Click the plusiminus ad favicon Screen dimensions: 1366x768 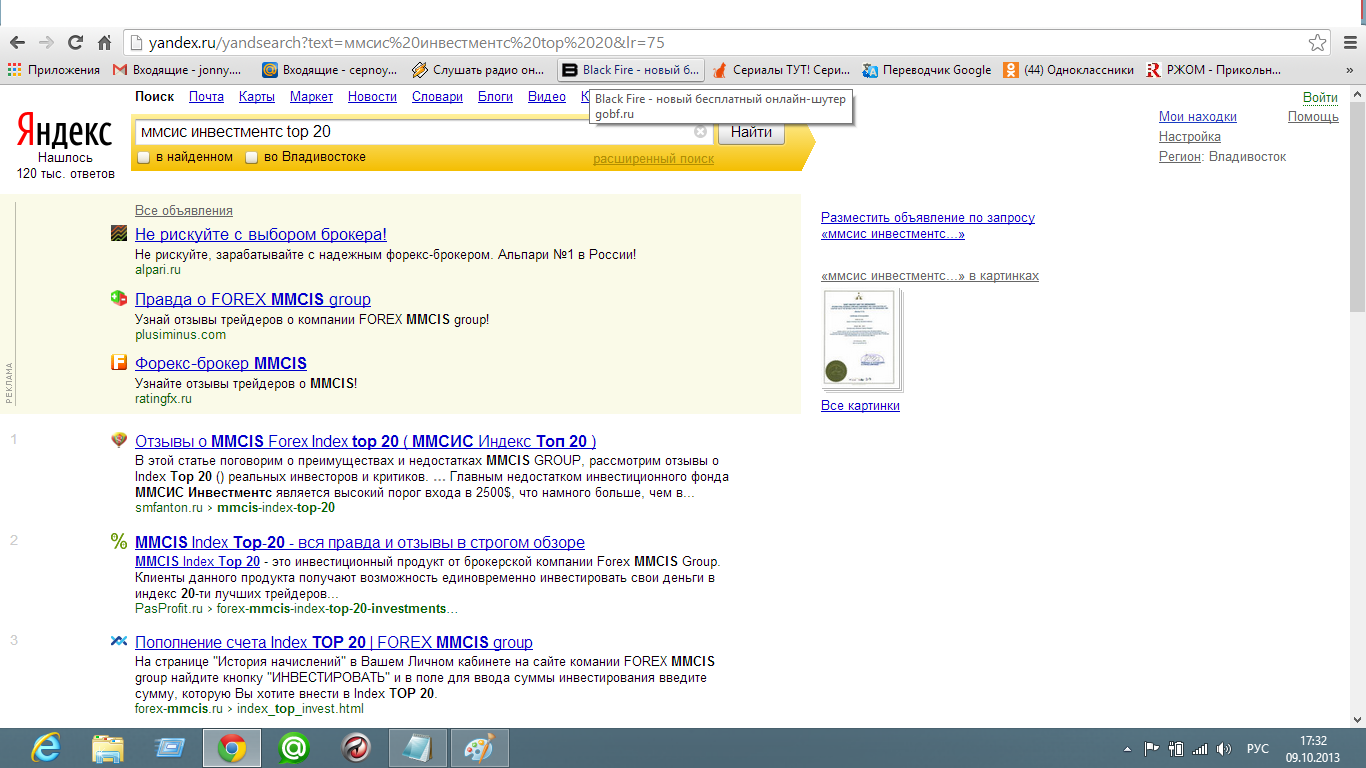[x=119, y=298]
